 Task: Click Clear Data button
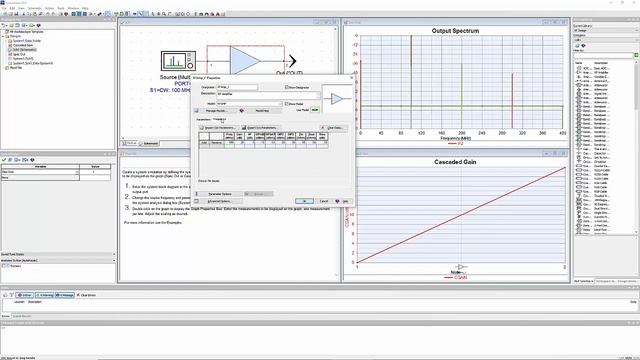tap(333, 128)
